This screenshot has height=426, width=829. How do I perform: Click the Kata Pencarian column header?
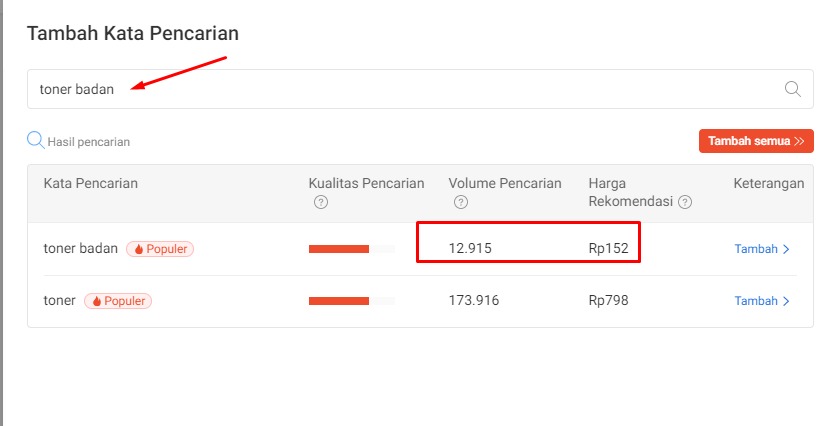point(91,184)
